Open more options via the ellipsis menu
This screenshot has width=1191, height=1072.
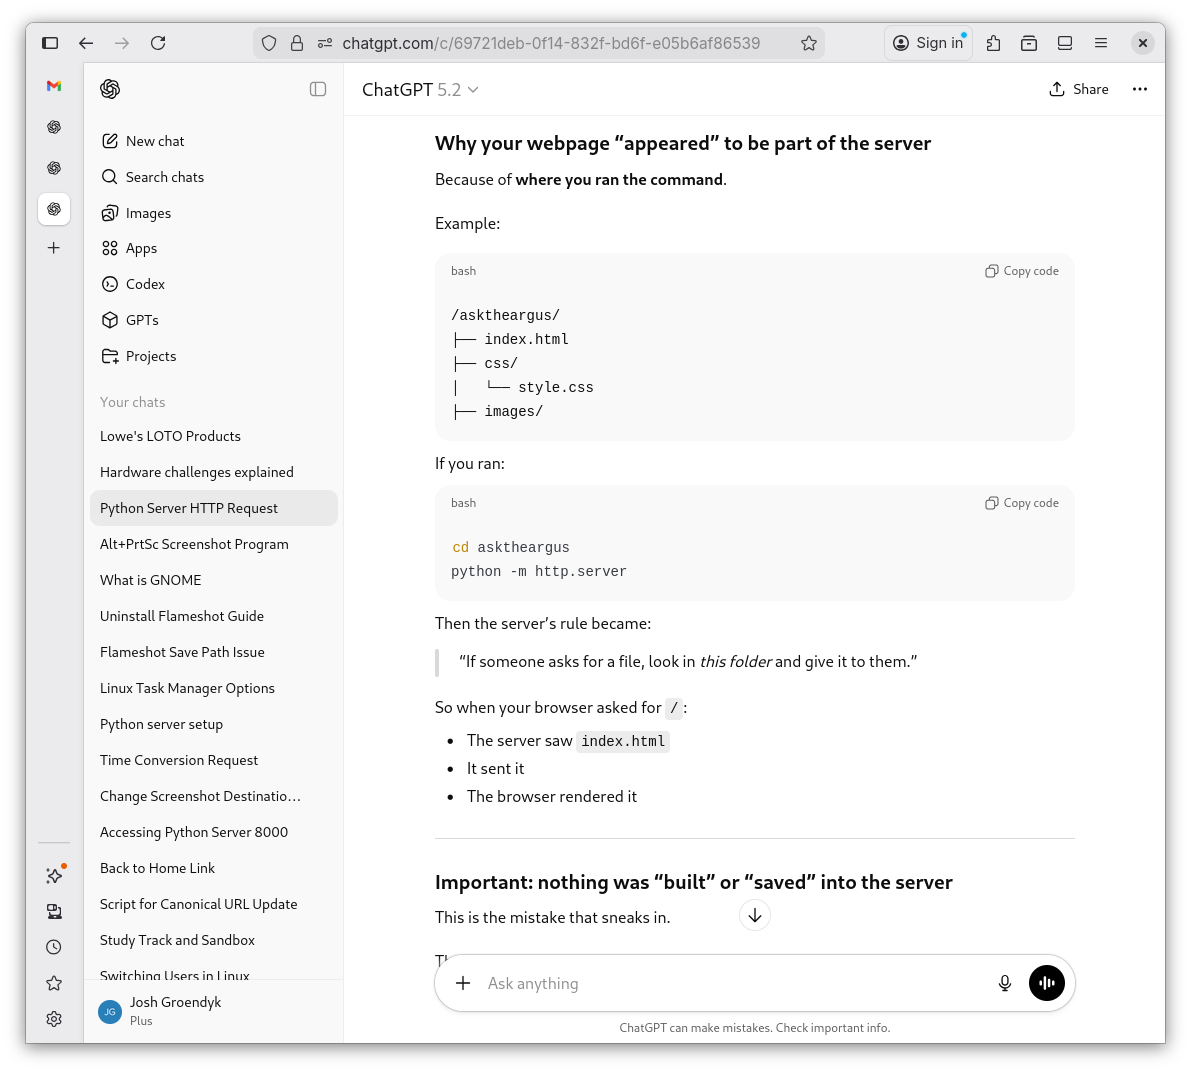click(1139, 89)
